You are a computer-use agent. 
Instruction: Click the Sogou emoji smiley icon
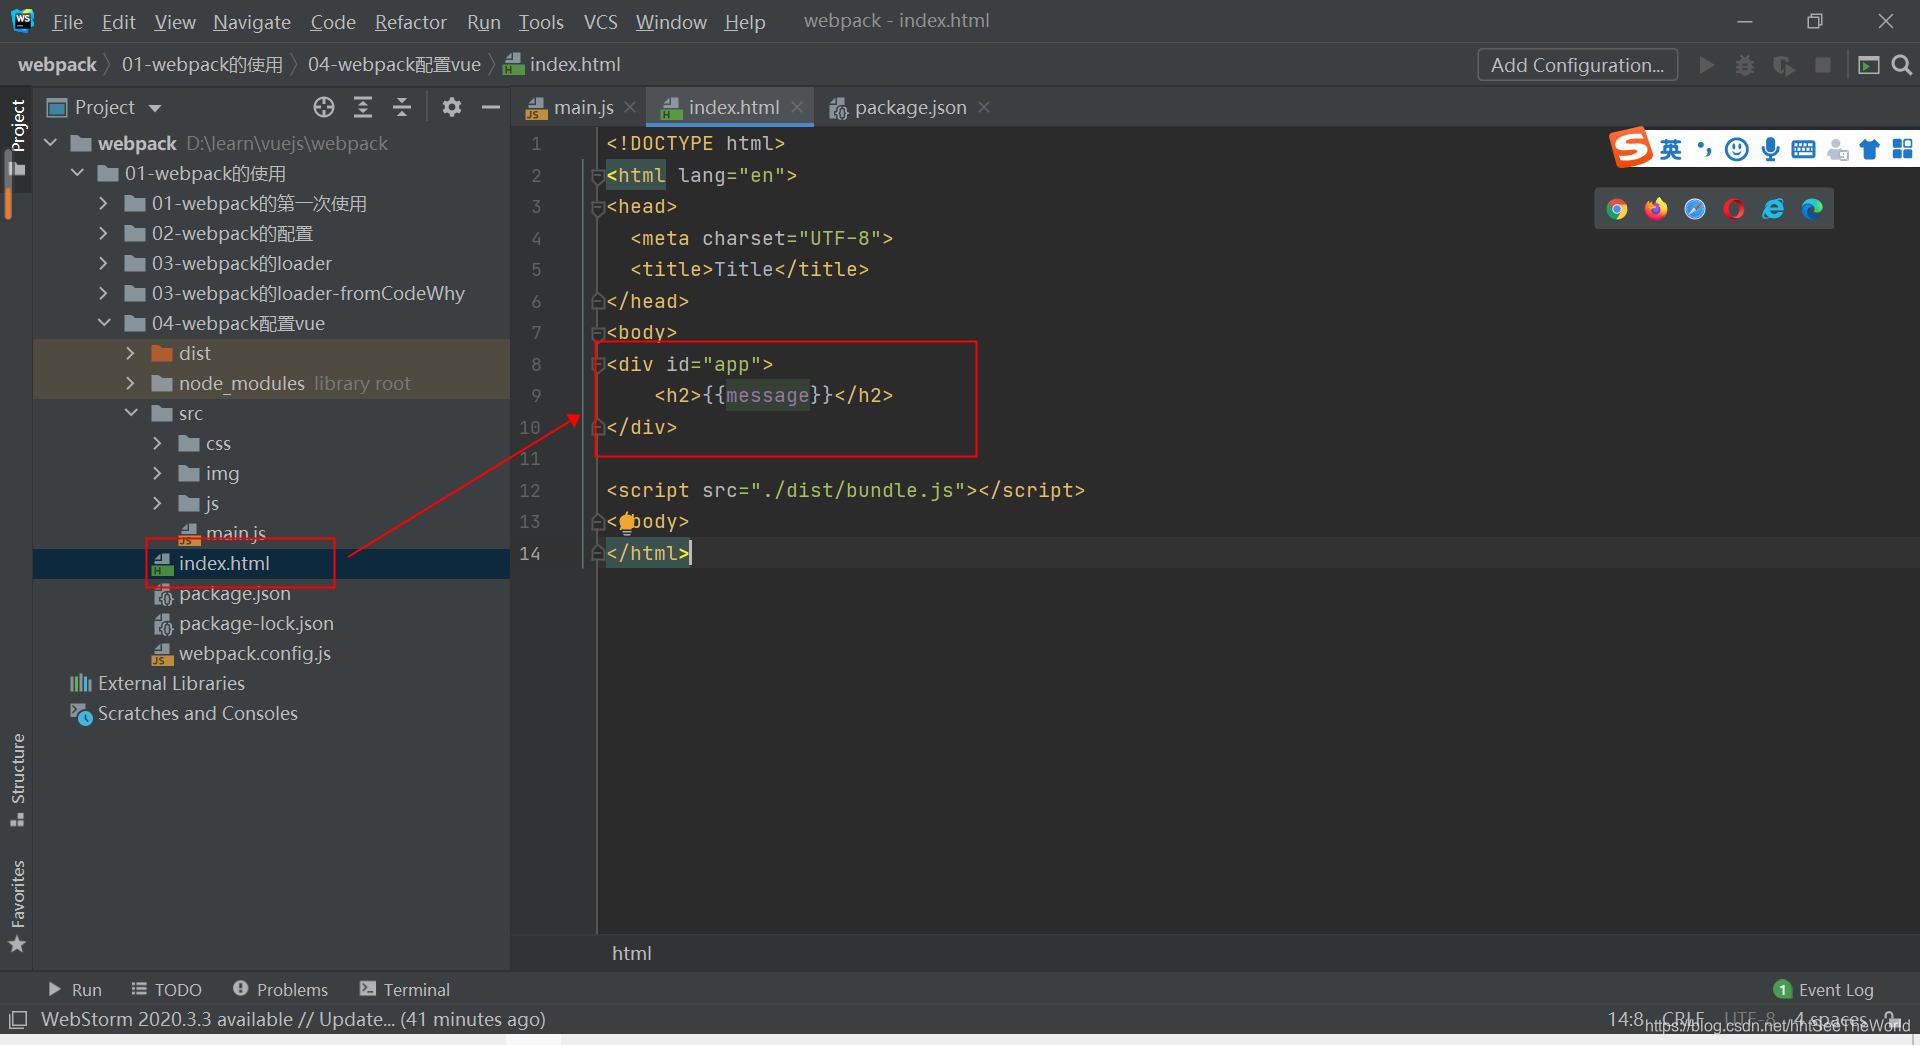(1737, 149)
